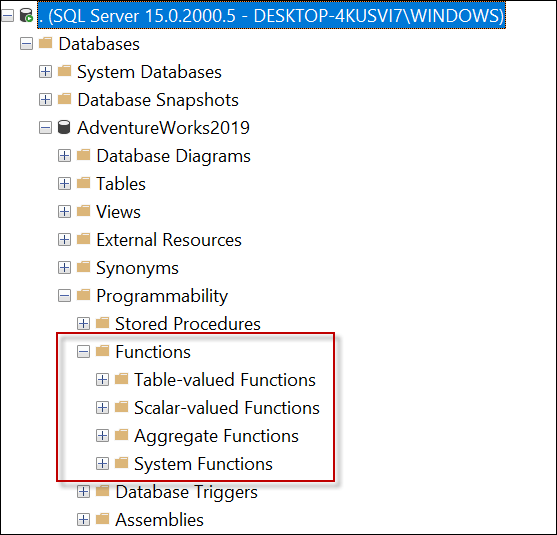Screen dimensions: 557x535
Task: Click the Aggregate Functions folder icon
Action: tap(121, 435)
